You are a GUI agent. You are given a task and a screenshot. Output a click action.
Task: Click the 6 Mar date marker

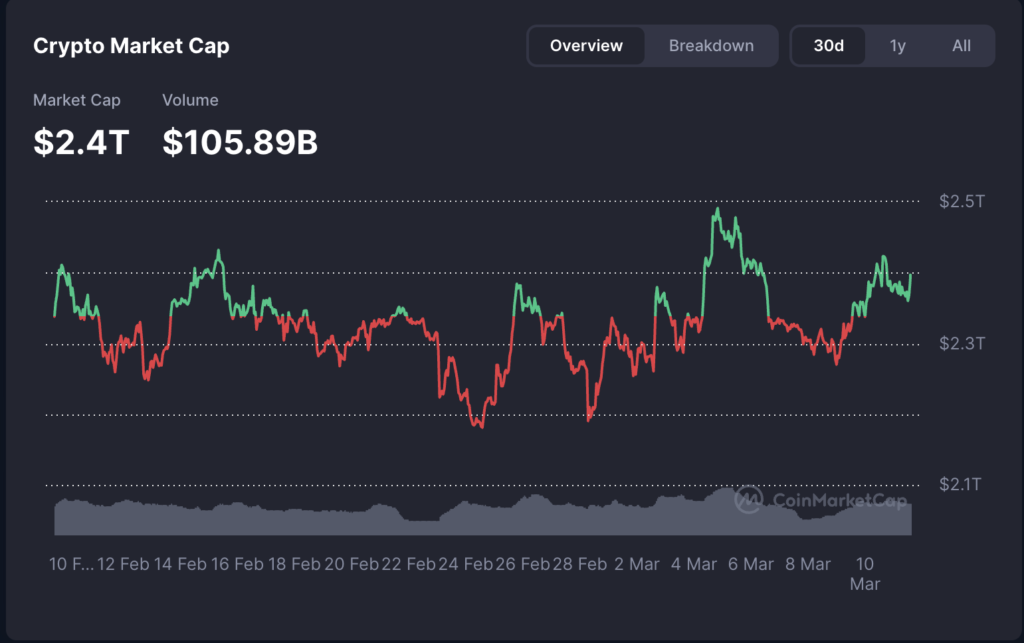750,564
